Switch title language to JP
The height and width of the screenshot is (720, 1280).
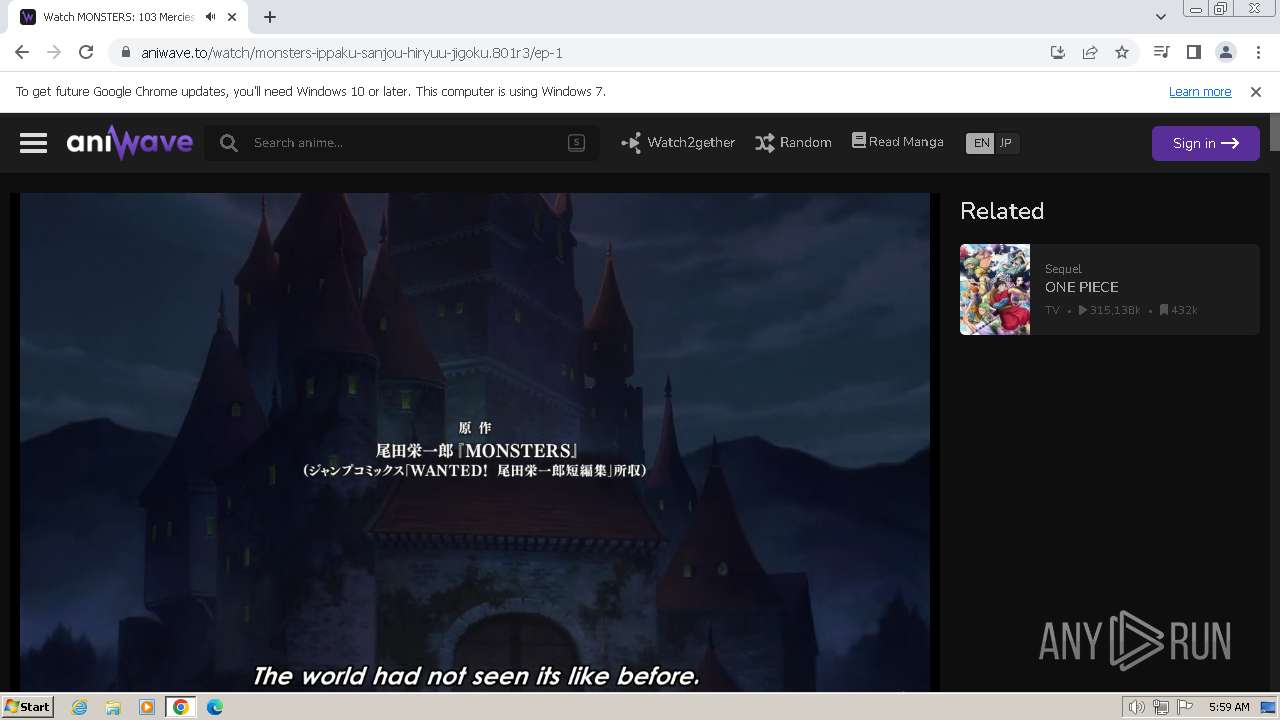pyautogui.click(x=1006, y=143)
